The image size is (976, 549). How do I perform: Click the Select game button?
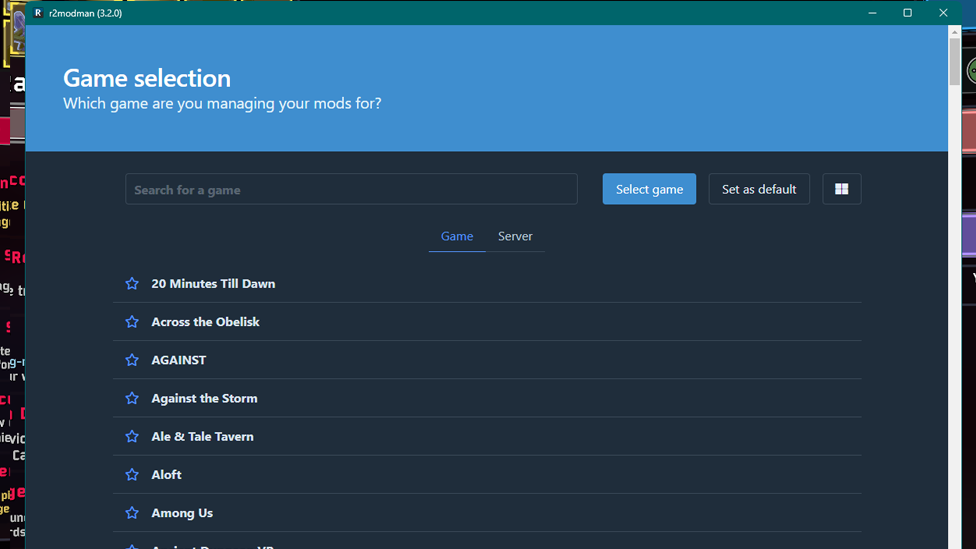[649, 189]
